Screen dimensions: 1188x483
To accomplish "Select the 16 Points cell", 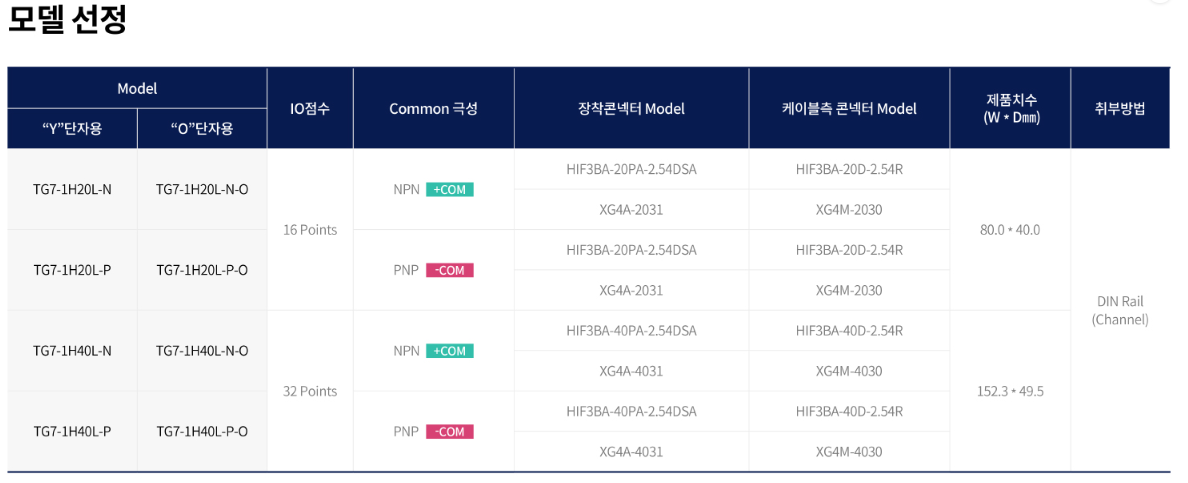I will pyautogui.click(x=310, y=230).
